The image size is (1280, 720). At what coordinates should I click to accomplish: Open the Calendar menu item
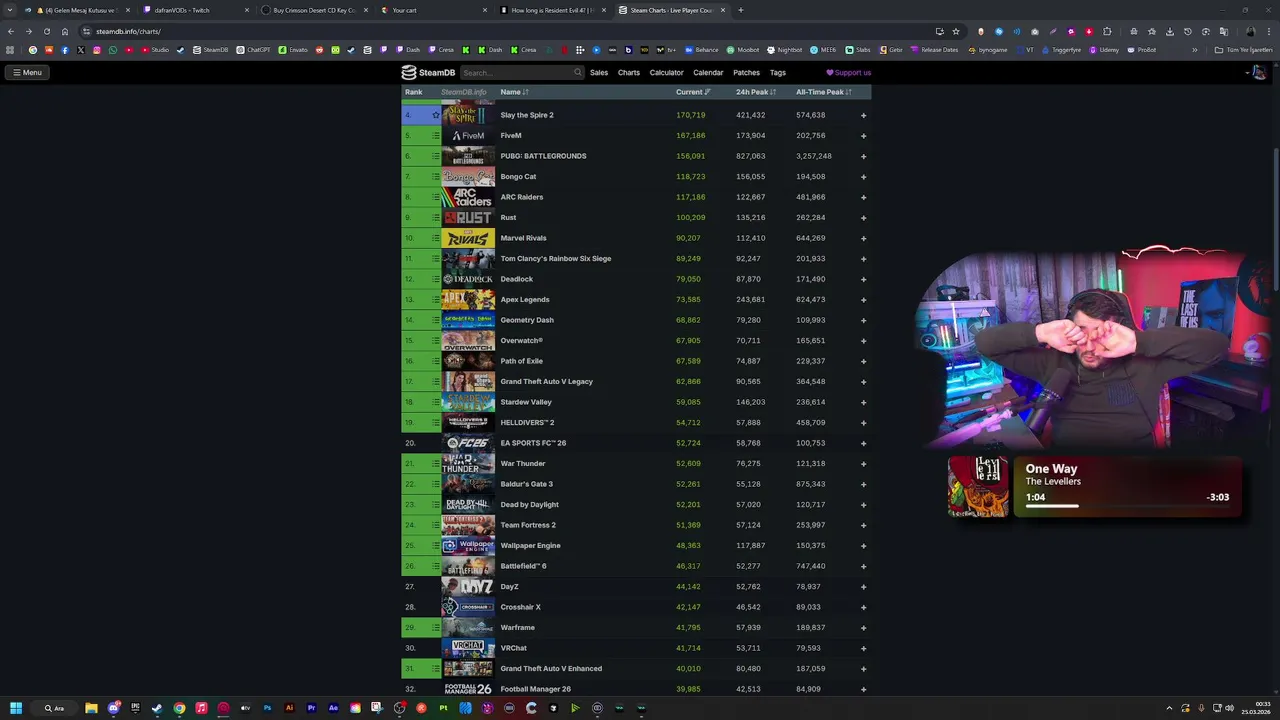coord(708,72)
